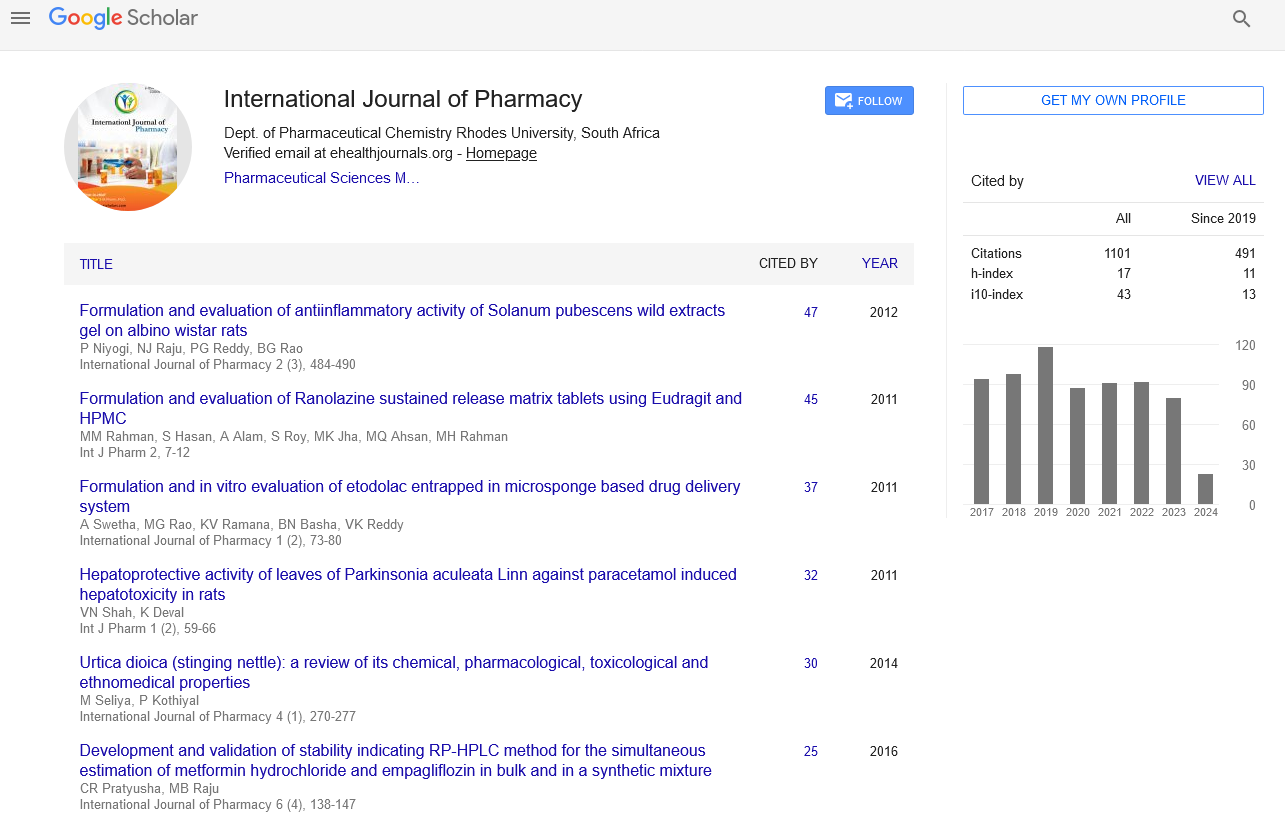1285x823 pixels.
Task: Click the Citations row label
Action: pyautogui.click(x=996, y=253)
